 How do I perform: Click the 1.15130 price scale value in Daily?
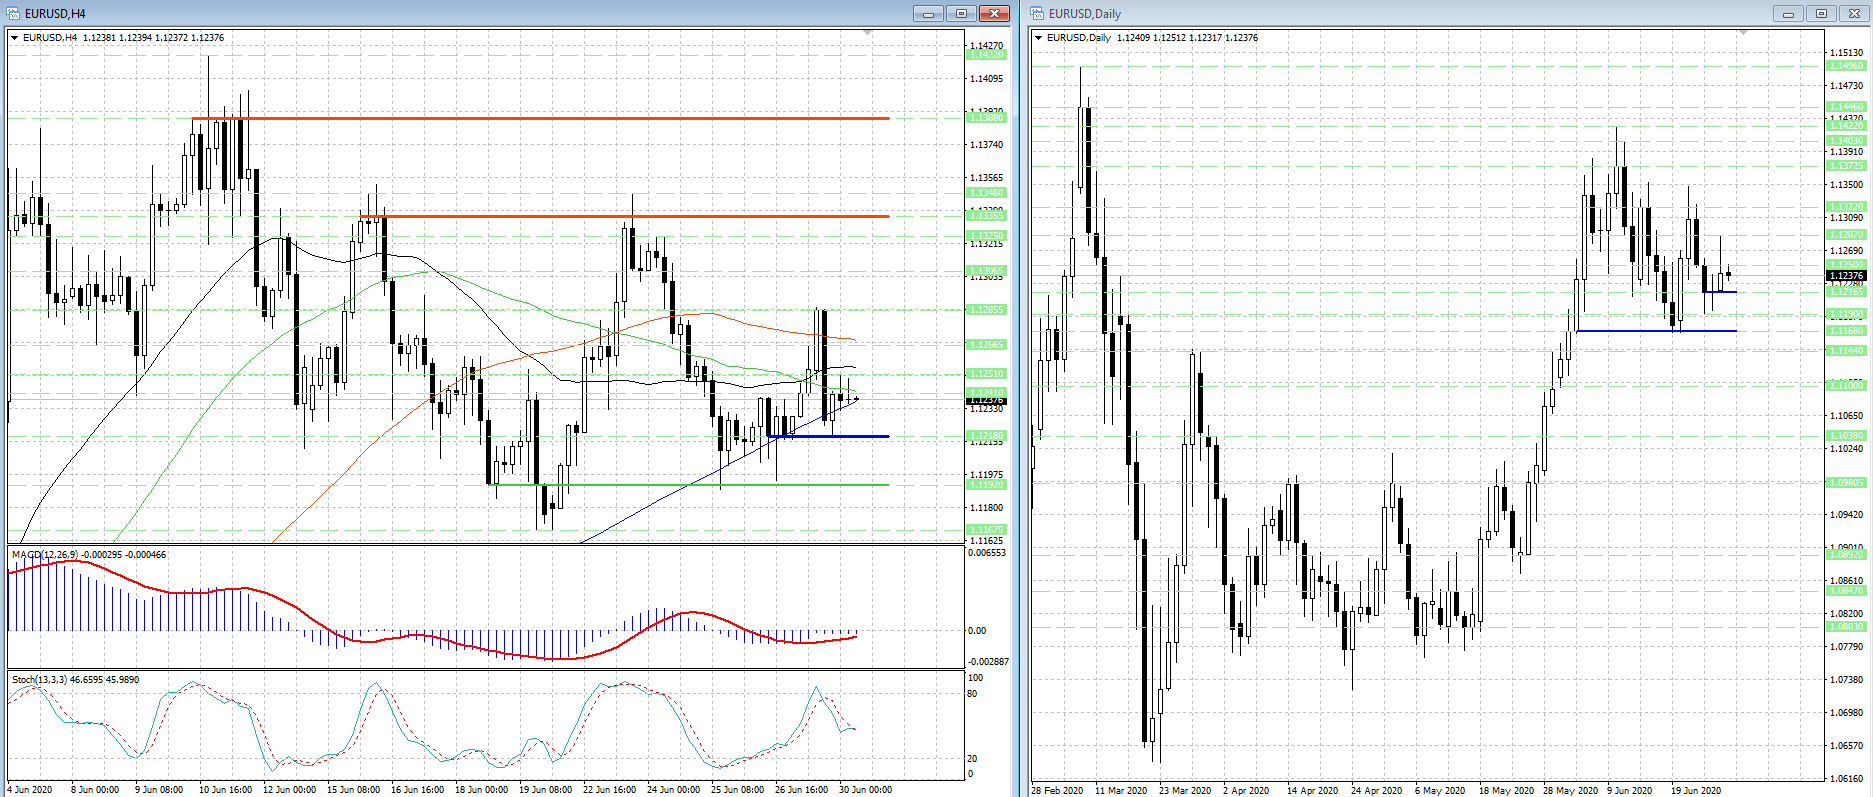pyautogui.click(x=1846, y=53)
